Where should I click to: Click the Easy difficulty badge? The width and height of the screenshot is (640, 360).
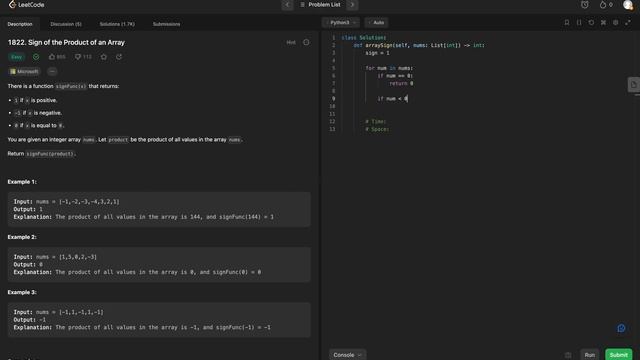pyautogui.click(x=16, y=57)
